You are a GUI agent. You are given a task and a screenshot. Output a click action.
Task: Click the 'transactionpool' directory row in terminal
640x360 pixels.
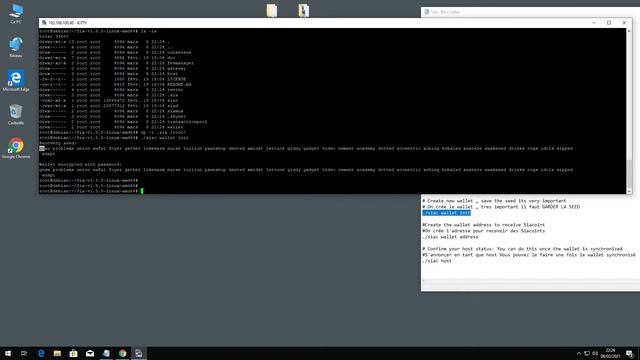[123, 122]
